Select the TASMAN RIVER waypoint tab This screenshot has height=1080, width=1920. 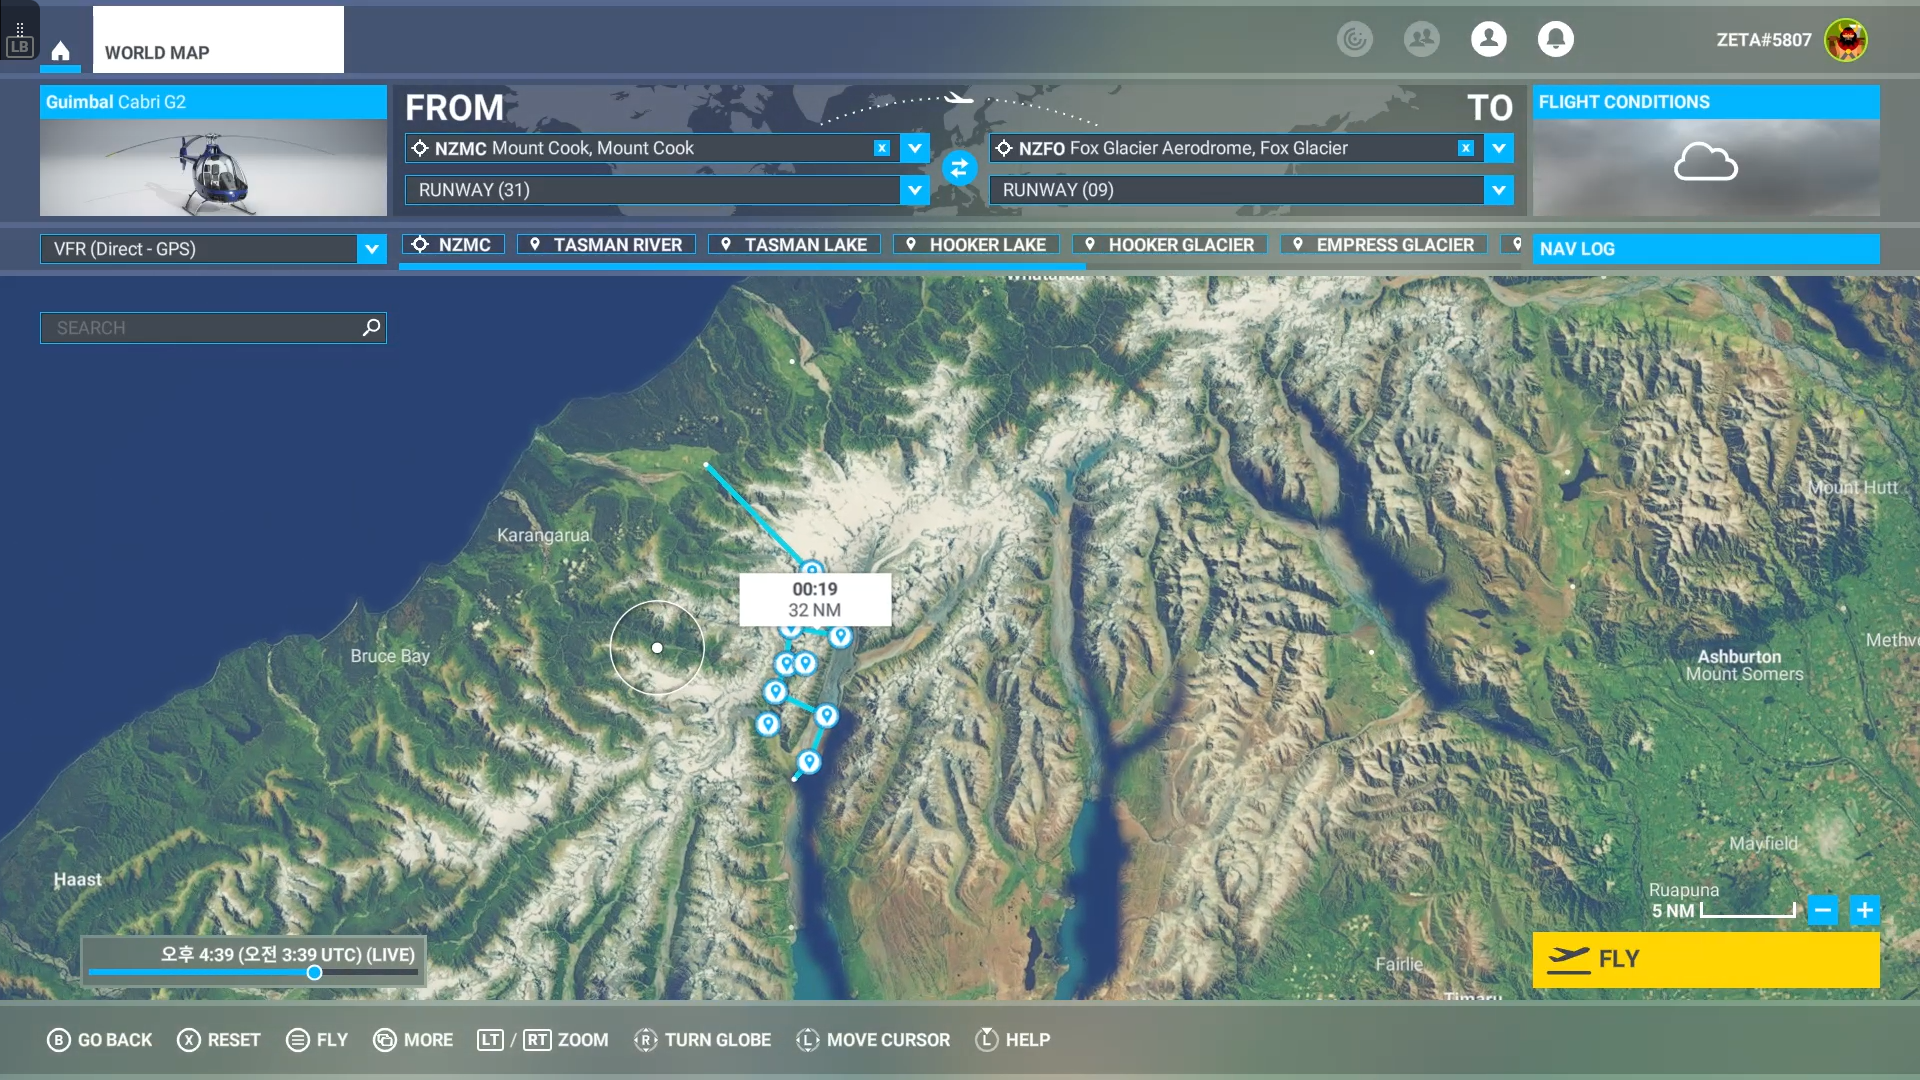click(x=606, y=245)
